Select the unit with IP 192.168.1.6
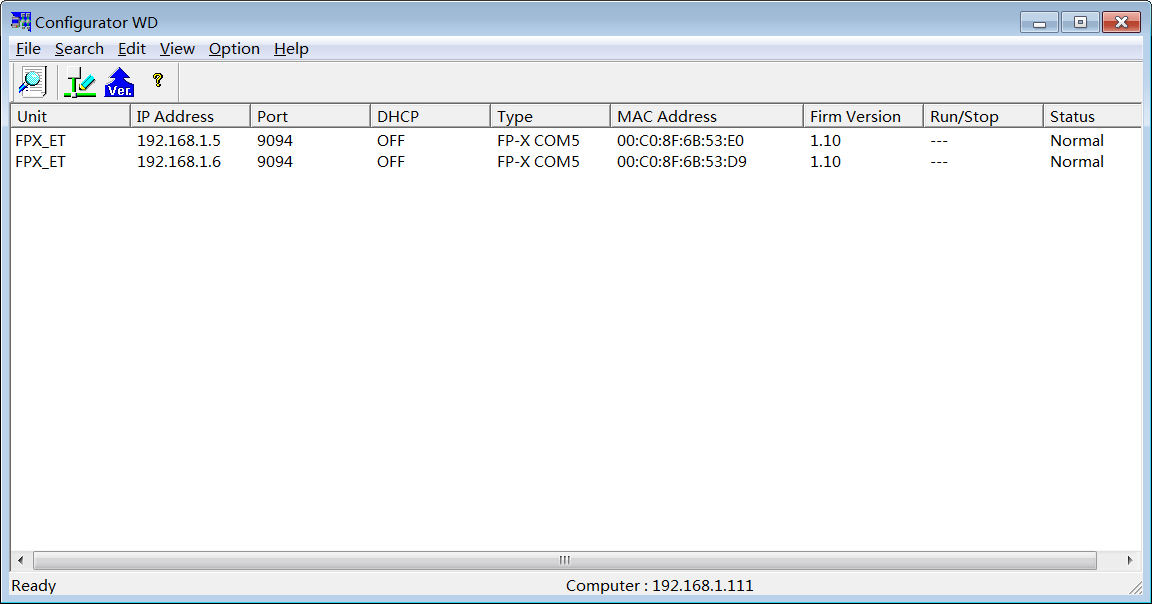Viewport: 1152px width, 604px height. [x=178, y=162]
